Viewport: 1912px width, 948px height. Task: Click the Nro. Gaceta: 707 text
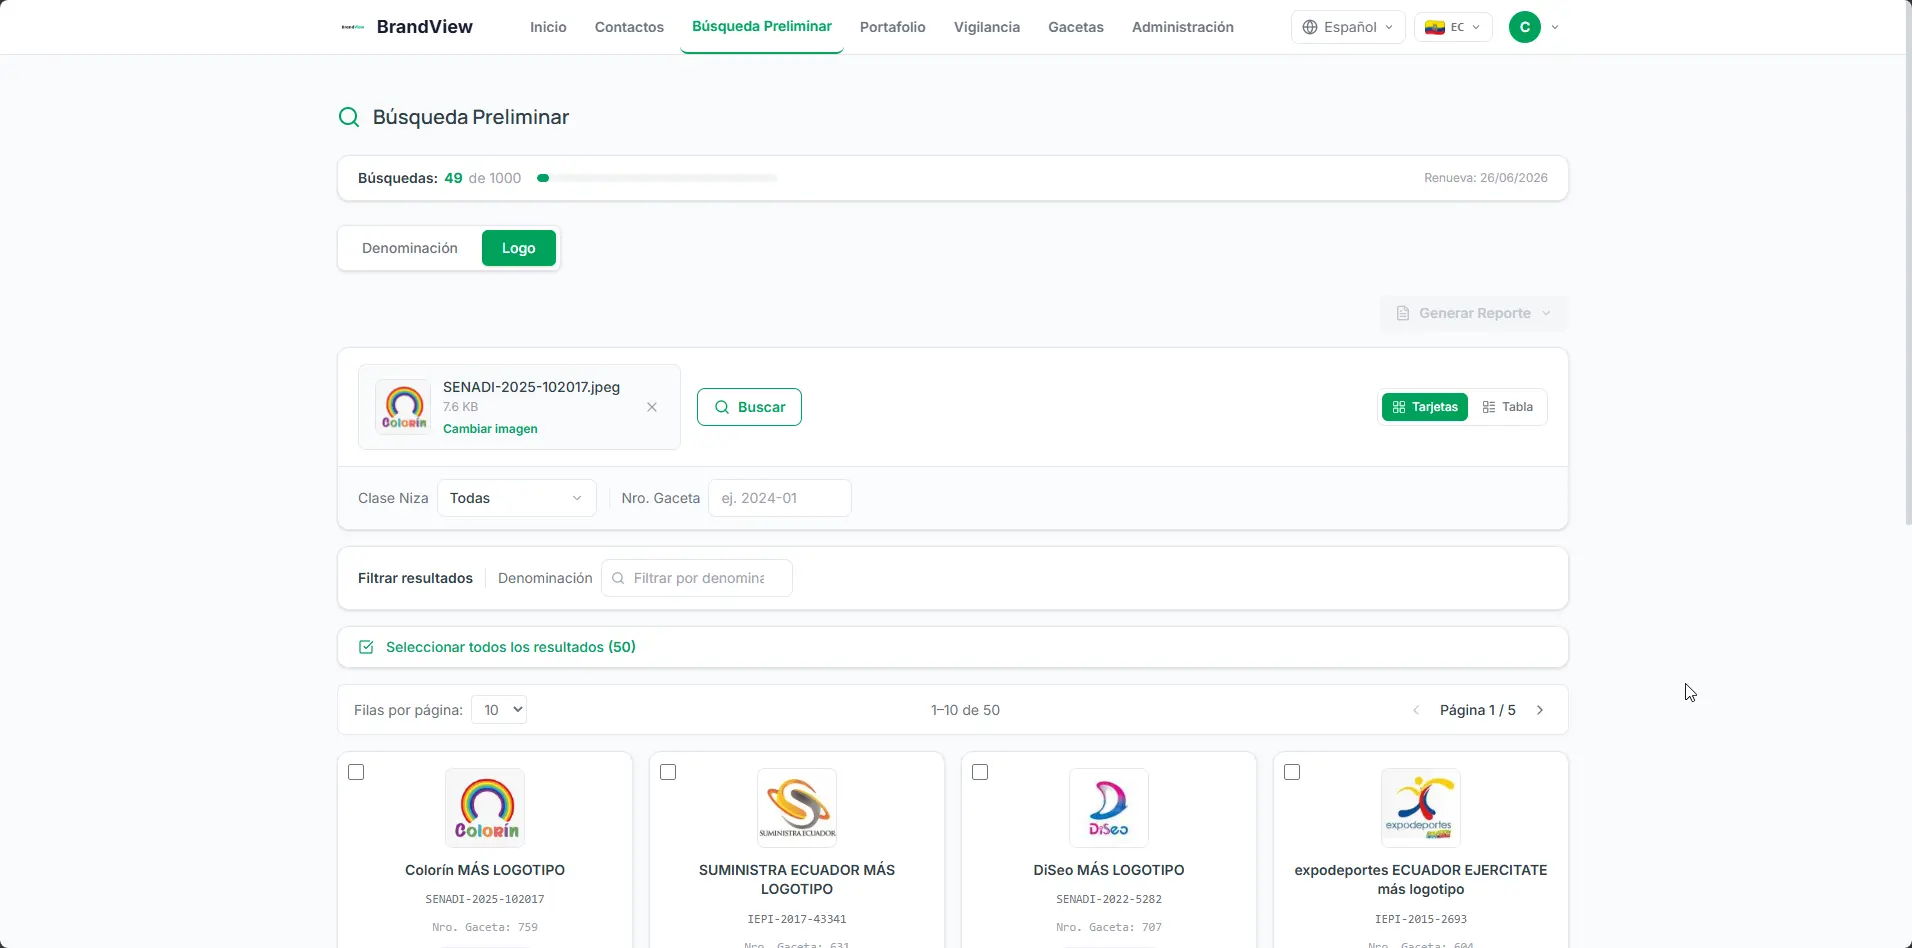1109,927
